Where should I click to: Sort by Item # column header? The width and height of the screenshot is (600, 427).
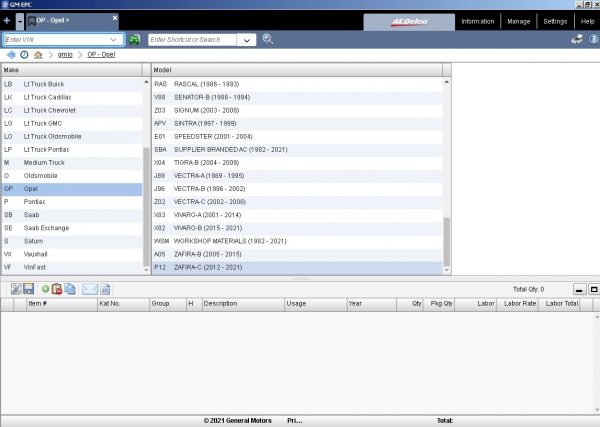click(62, 304)
